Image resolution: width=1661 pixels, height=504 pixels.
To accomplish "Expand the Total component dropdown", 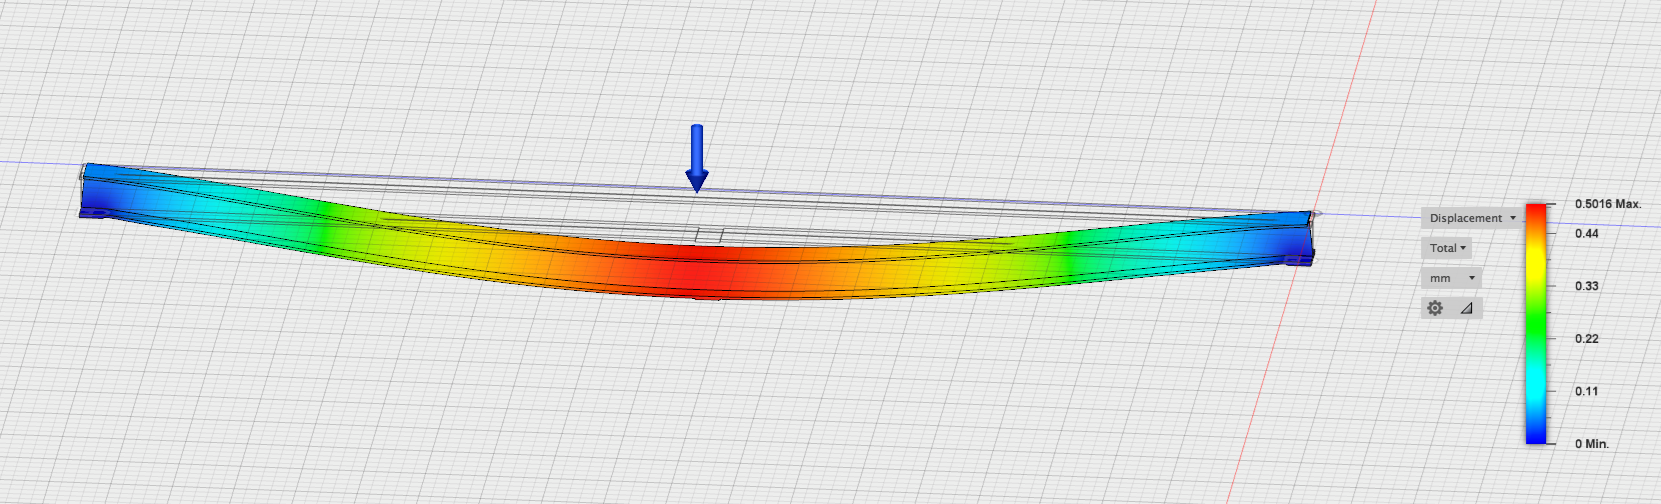I will 1447,248.
